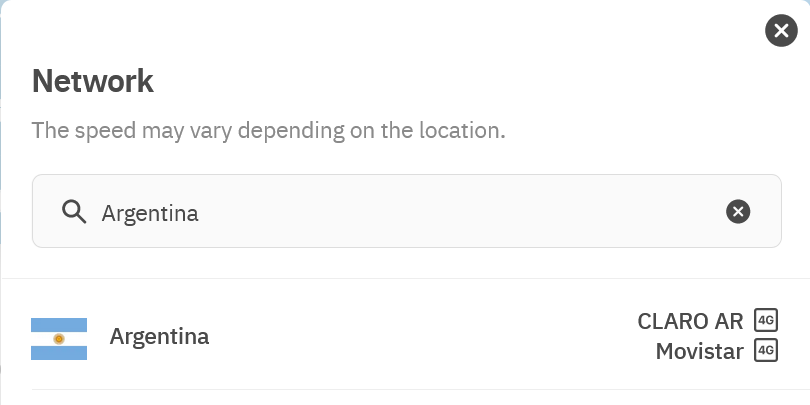810x405 pixels.
Task: Click the Network heading
Action: tap(93, 81)
